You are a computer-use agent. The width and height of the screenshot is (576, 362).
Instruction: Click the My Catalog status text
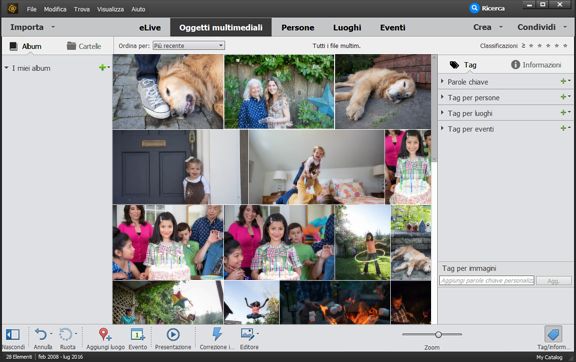549,357
